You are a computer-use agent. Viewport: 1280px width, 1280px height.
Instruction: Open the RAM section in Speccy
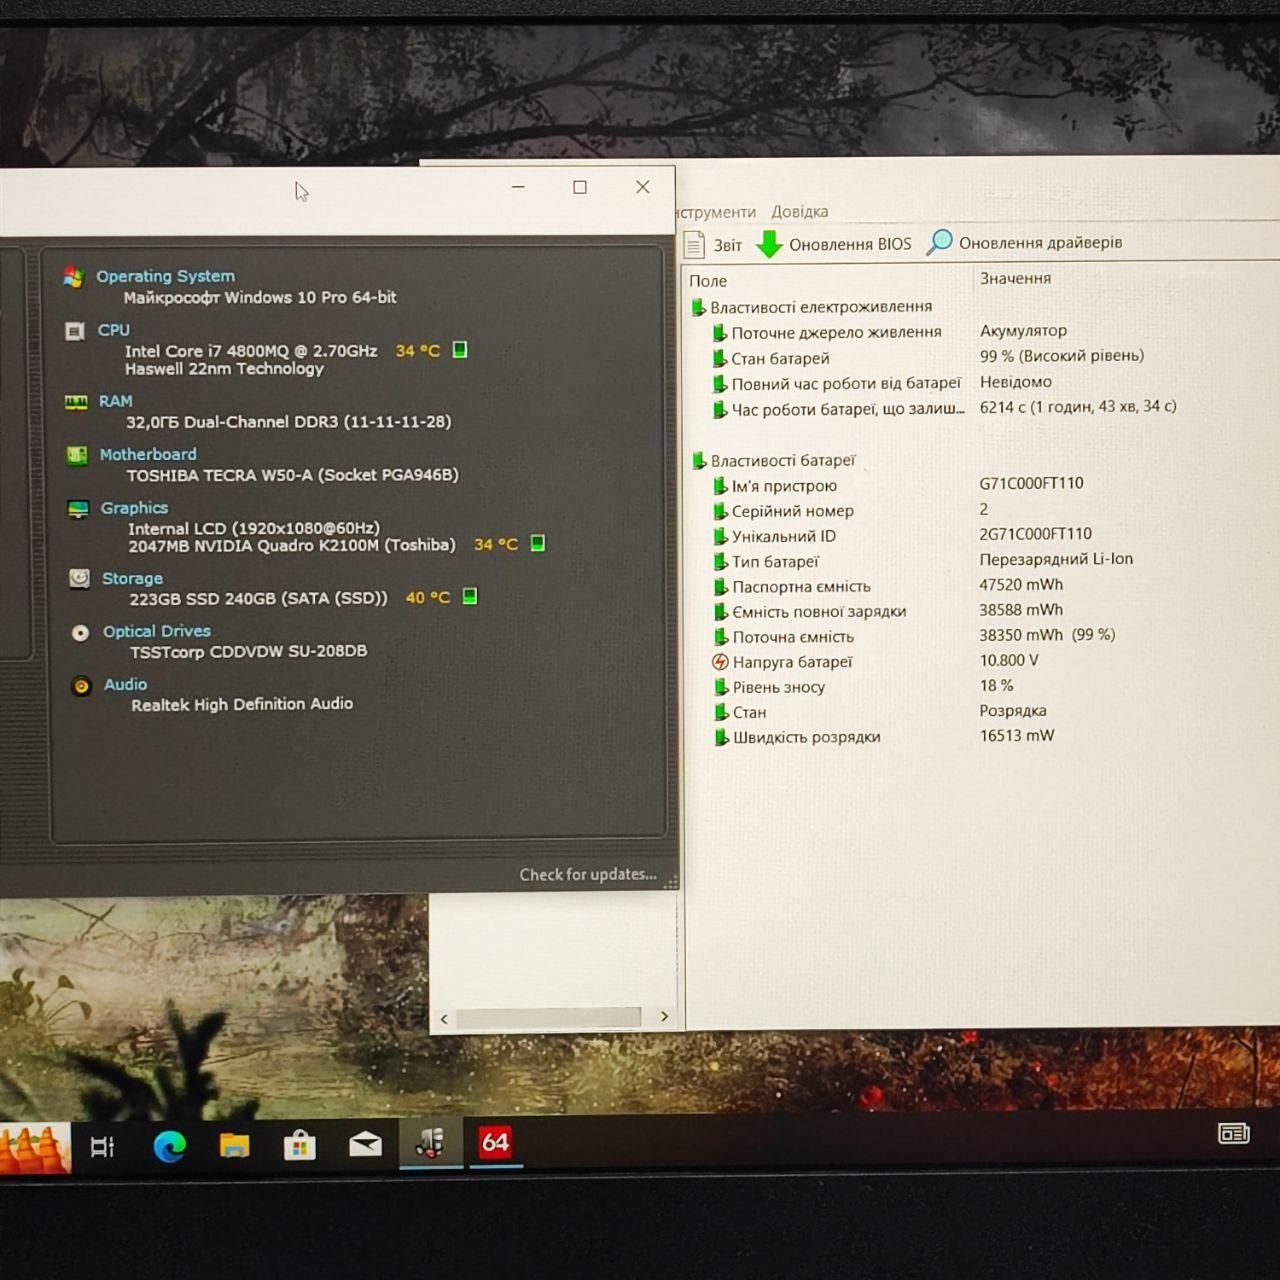pyautogui.click(x=116, y=401)
